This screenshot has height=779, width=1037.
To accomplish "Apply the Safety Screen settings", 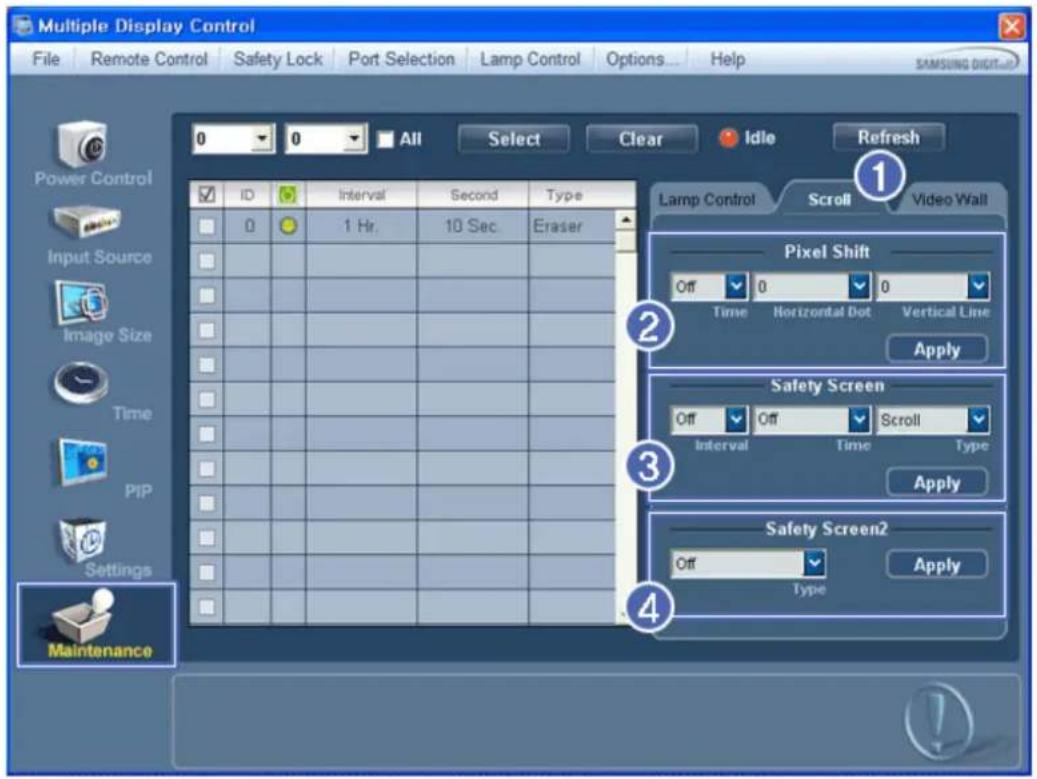I will tap(936, 483).
